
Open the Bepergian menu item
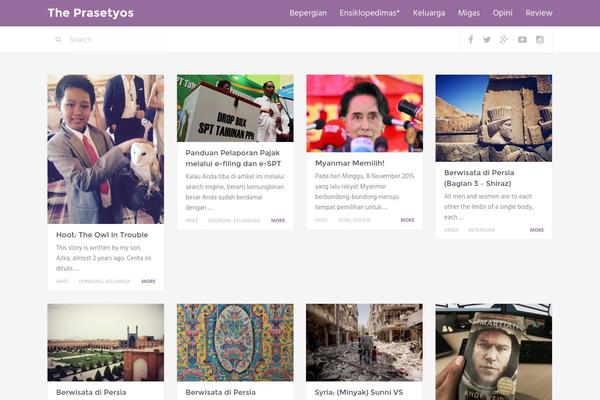click(308, 13)
